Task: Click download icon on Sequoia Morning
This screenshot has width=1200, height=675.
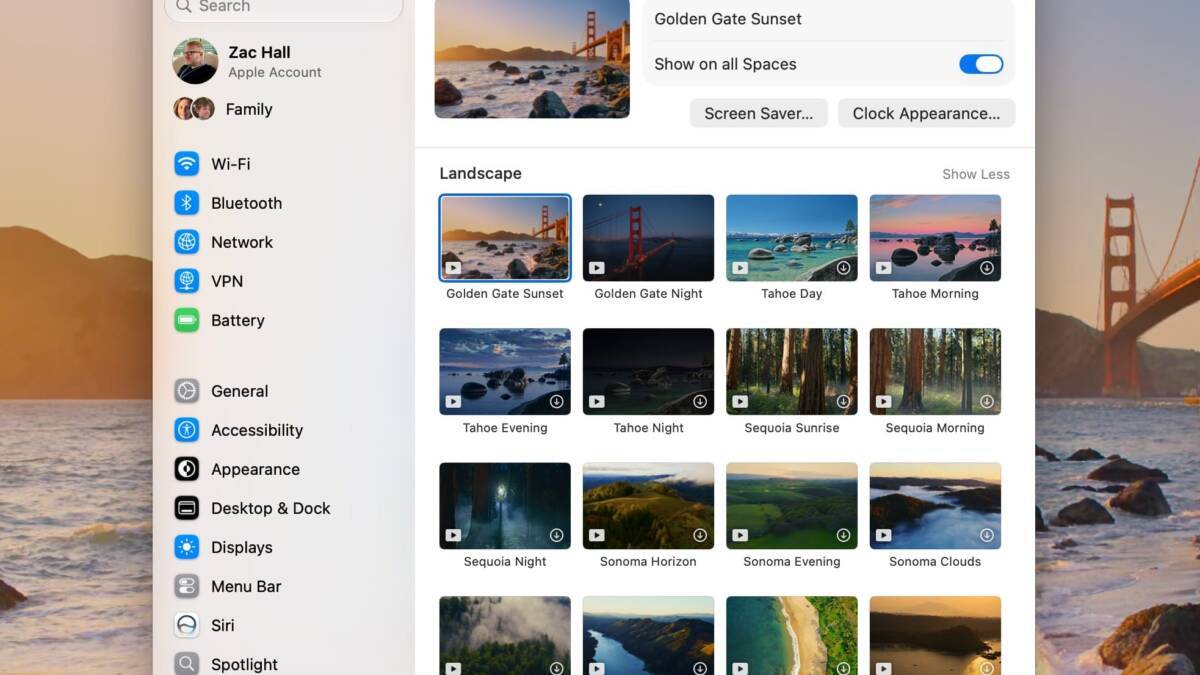Action: pyautogui.click(x=987, y=402)
